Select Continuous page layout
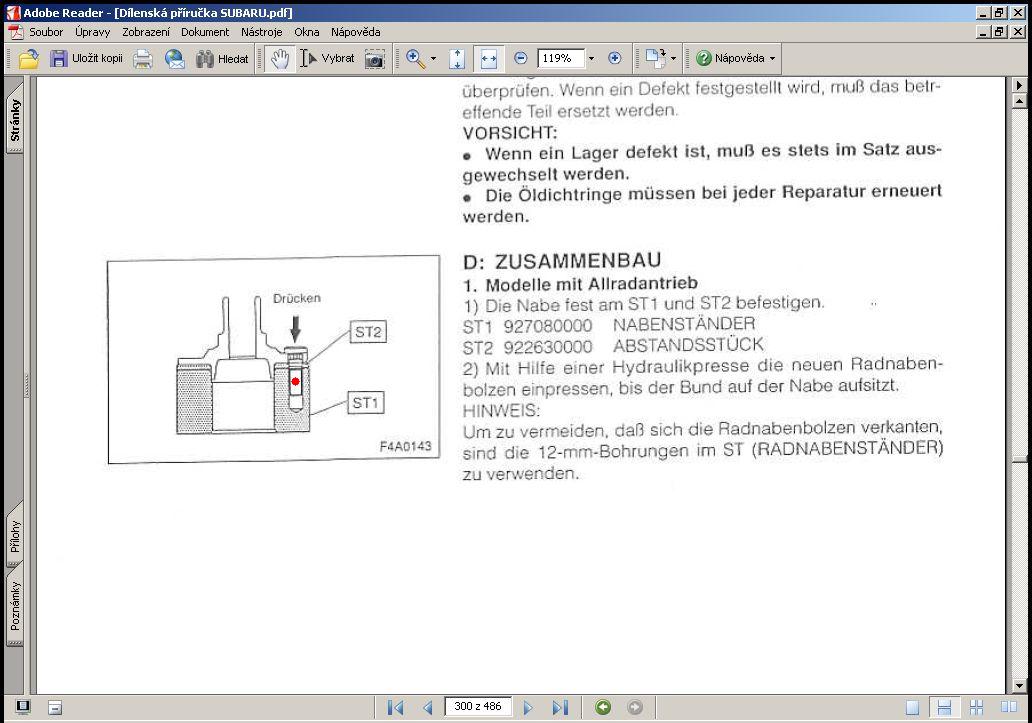Viewport: 1032px width, 723px height. (x=944, y=707)
